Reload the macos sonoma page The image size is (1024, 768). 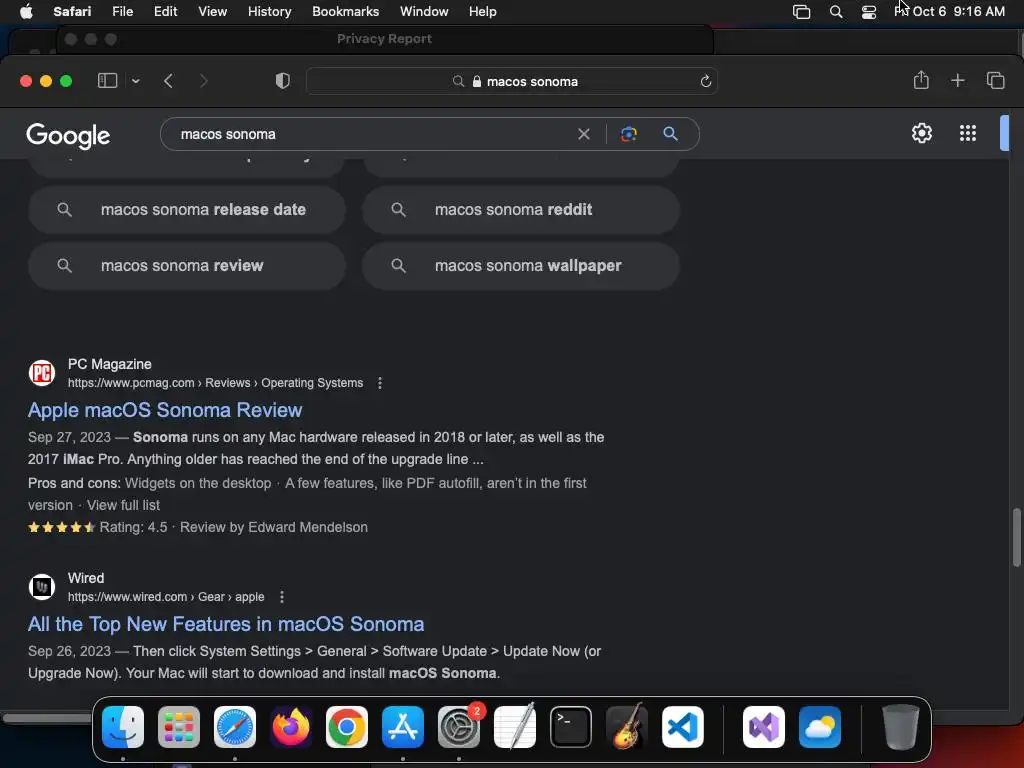[705, 81]
